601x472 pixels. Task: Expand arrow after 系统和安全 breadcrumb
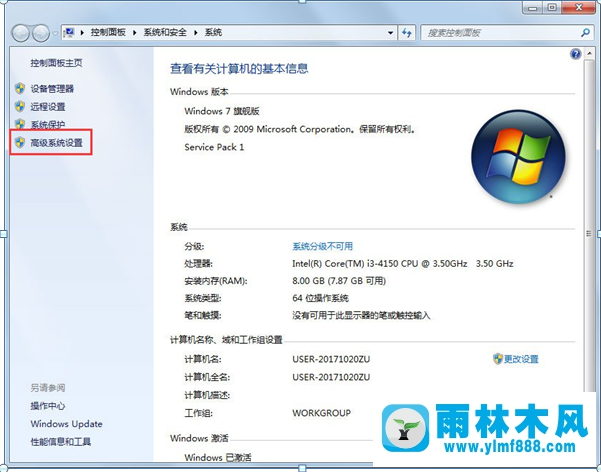(x=195, y=33)
